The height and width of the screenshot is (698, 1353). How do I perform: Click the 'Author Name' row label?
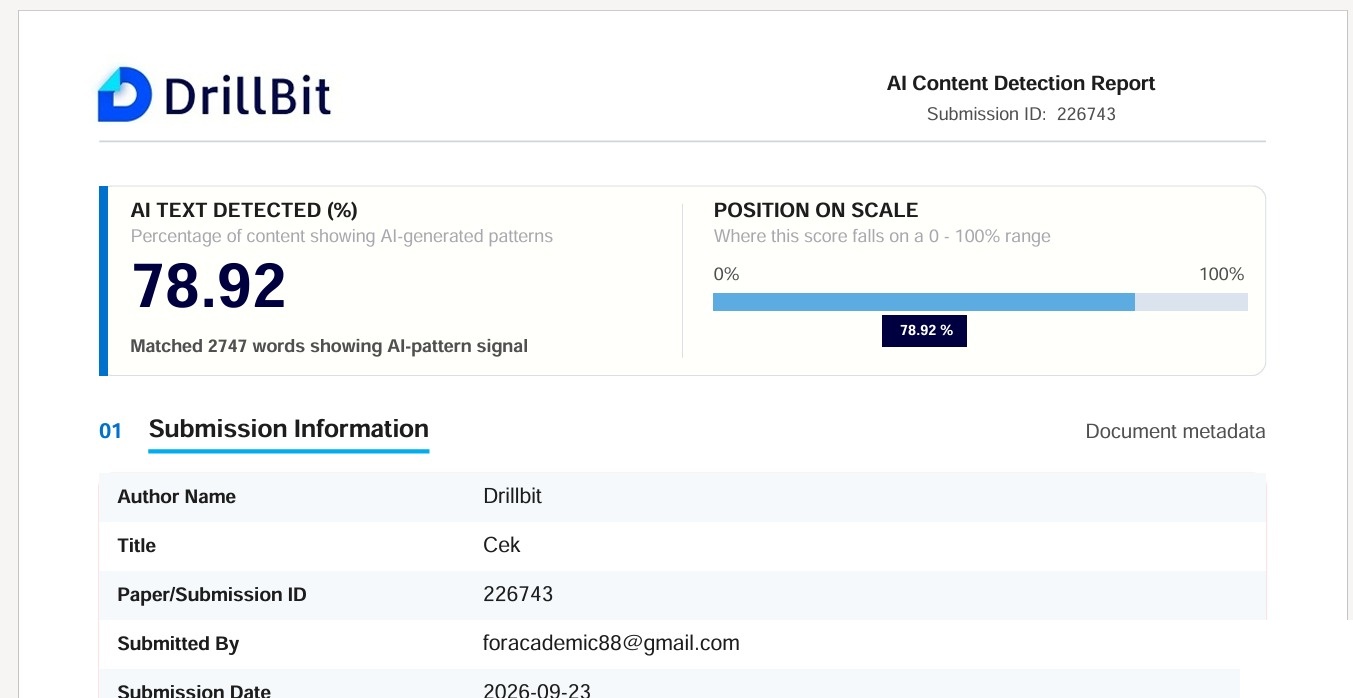coord(177,497)
